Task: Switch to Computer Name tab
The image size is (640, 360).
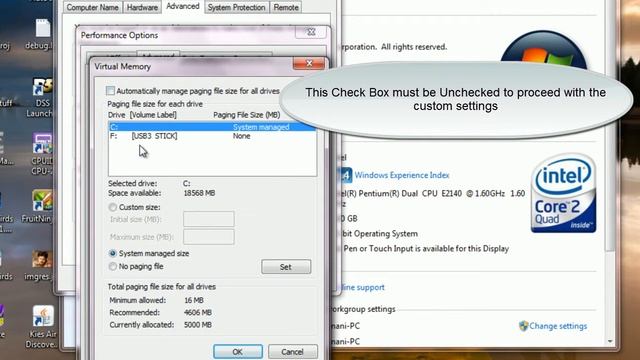Action: pos(92,7)
